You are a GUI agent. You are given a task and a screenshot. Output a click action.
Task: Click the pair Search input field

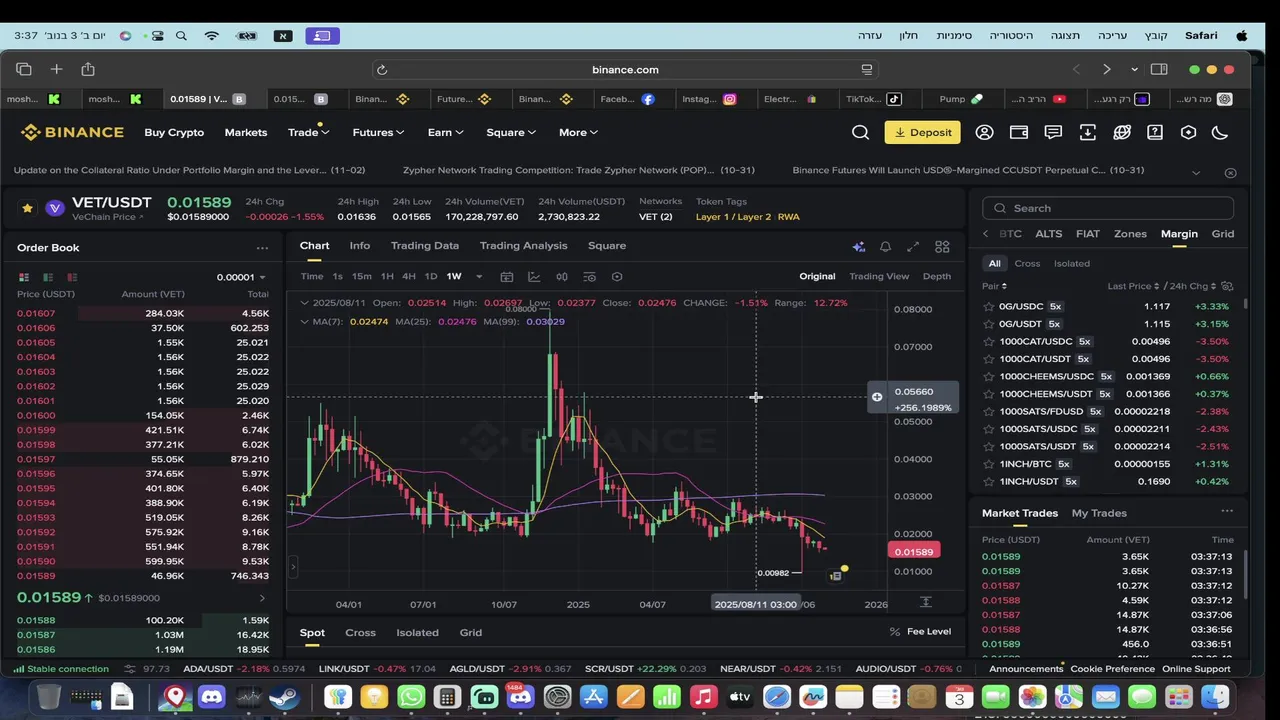(1108, 208)
